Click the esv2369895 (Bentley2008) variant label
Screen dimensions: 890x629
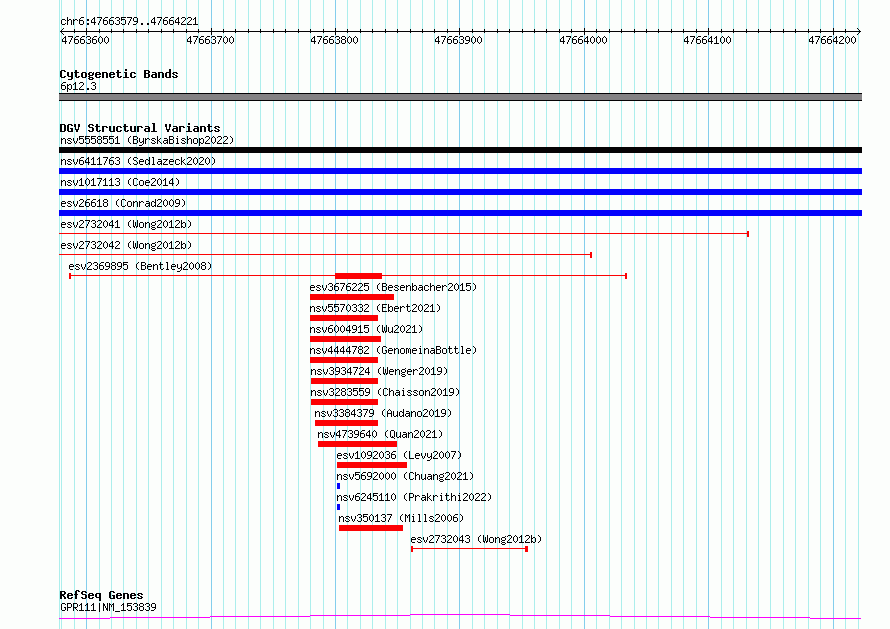coord(140,266)
